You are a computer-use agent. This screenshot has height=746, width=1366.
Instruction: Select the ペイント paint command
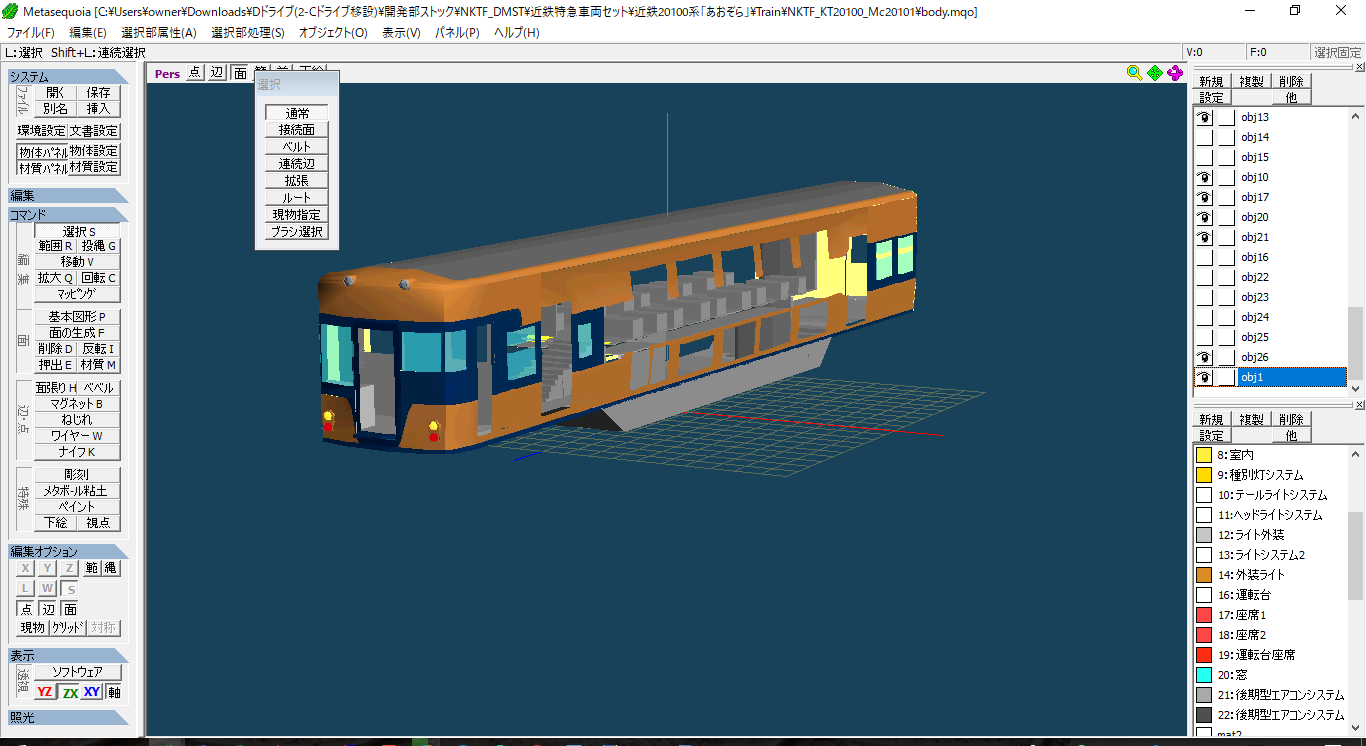(77, 507)
